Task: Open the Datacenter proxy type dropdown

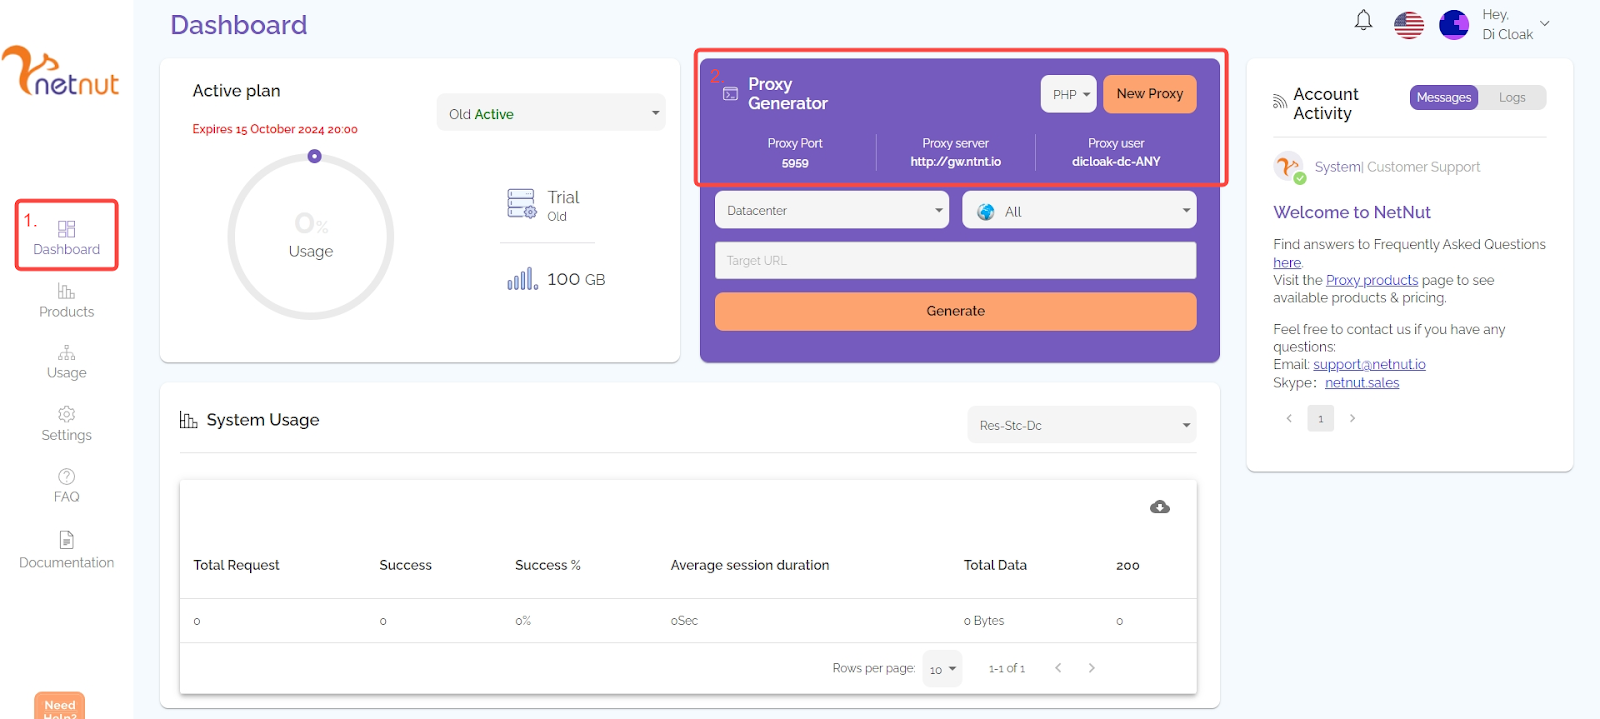Action: (832, 210)
